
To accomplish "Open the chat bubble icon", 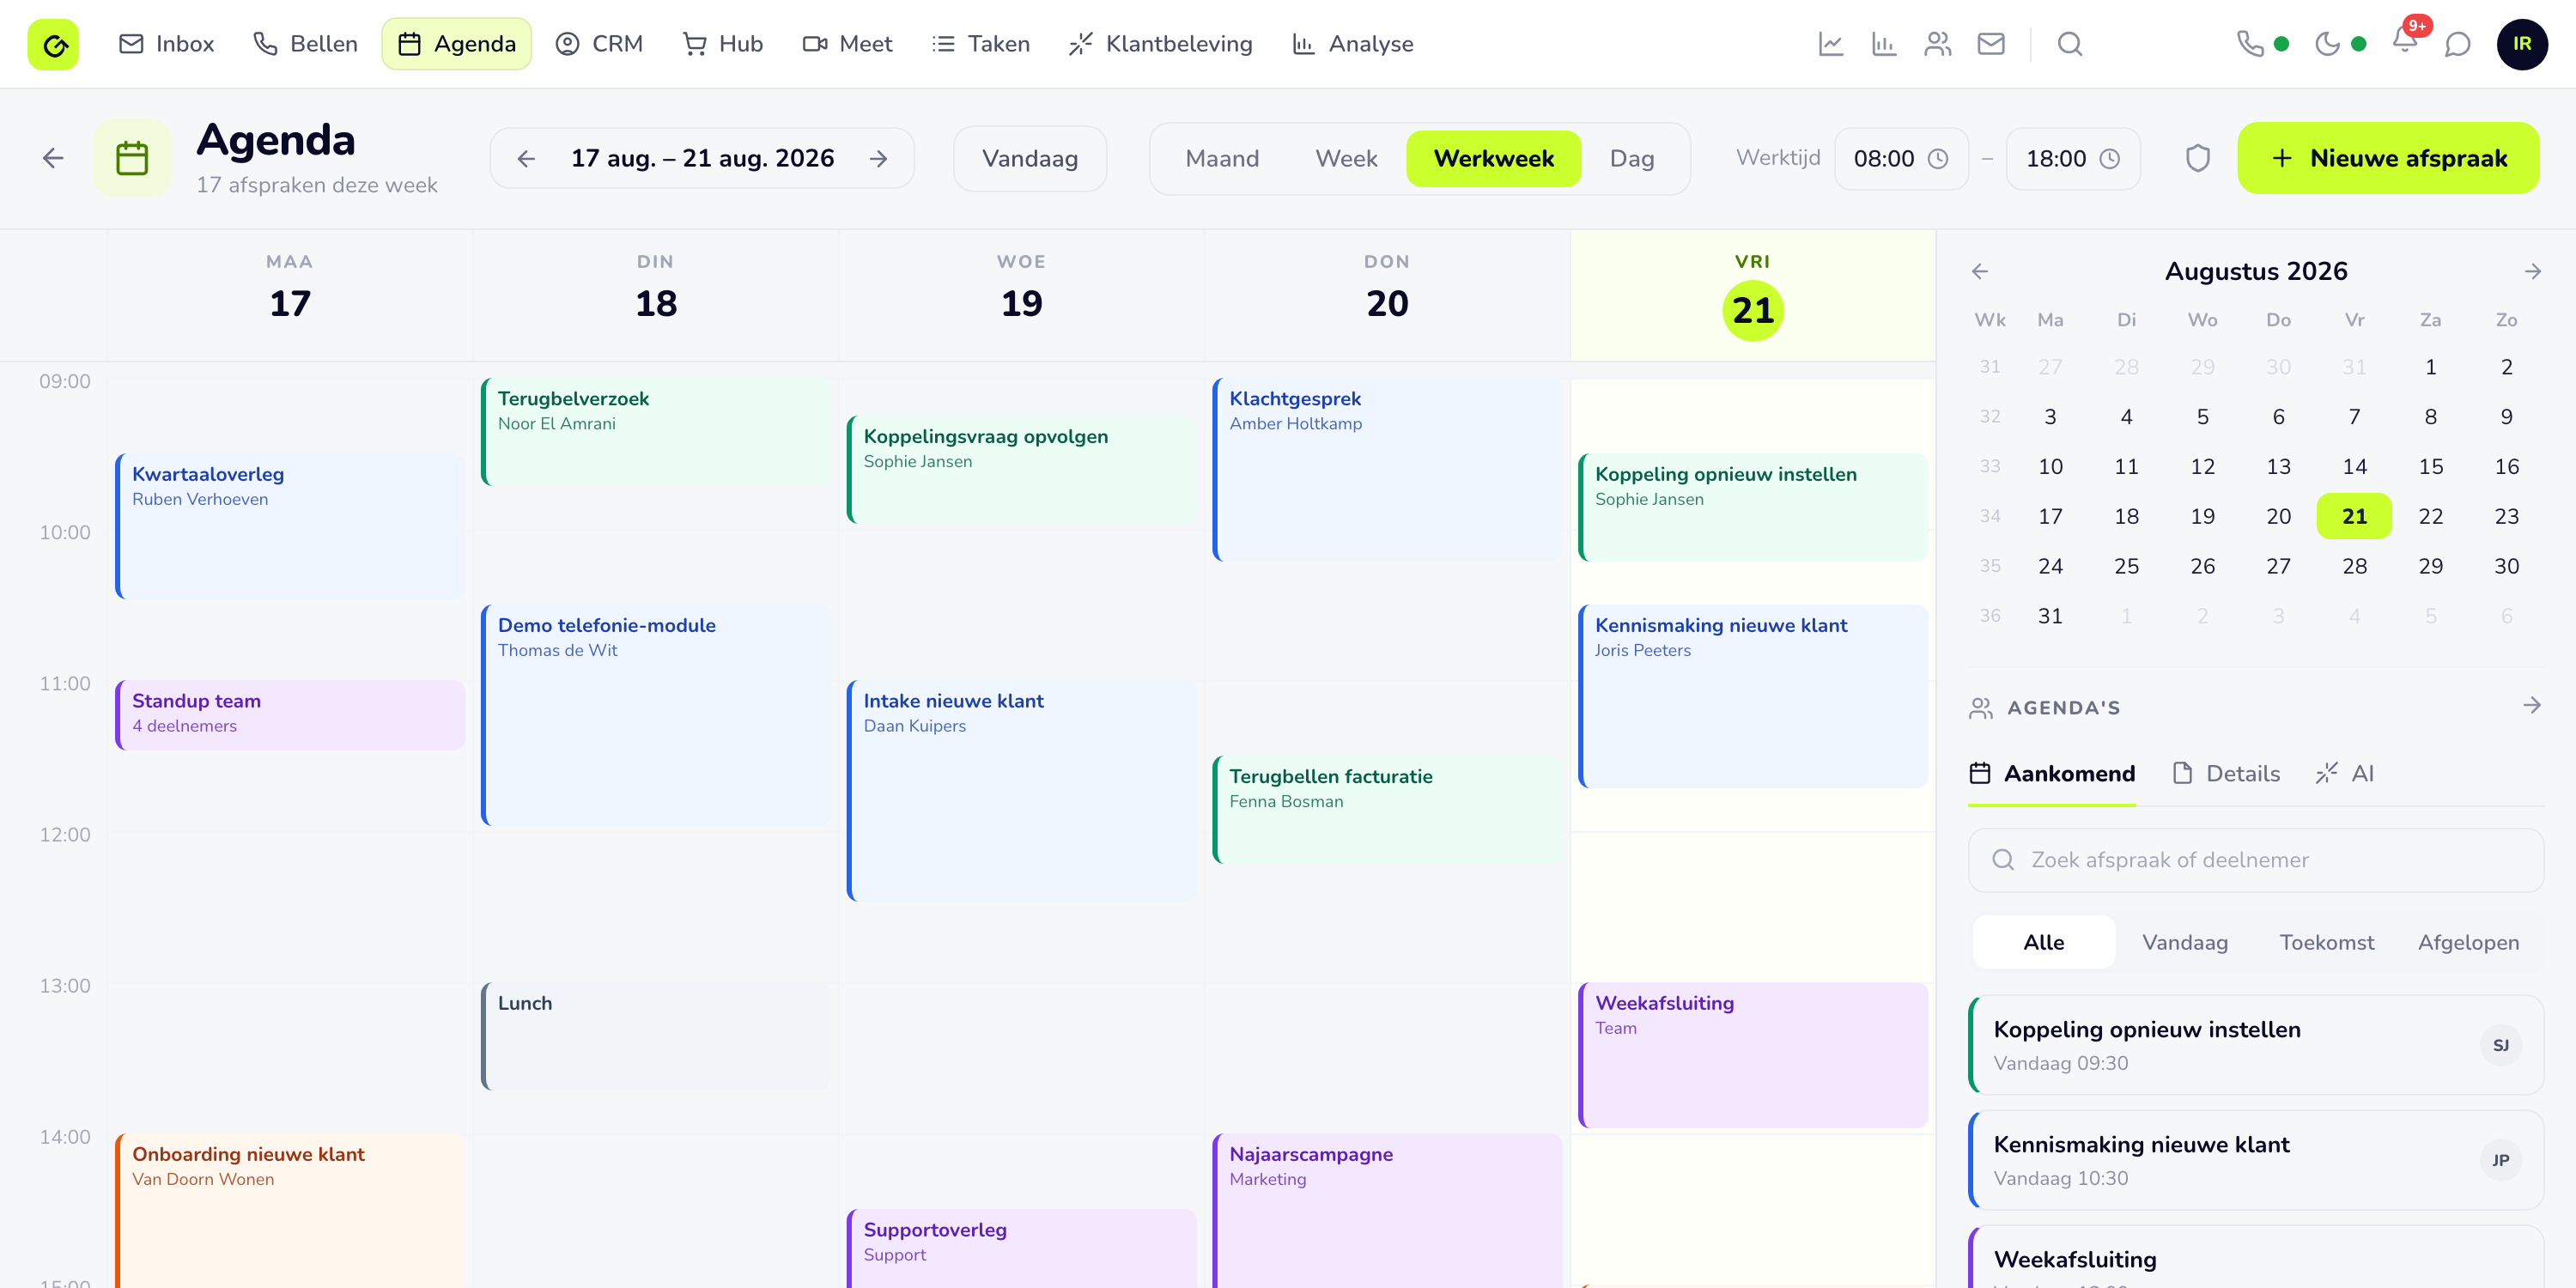I will pos(2457,44).
